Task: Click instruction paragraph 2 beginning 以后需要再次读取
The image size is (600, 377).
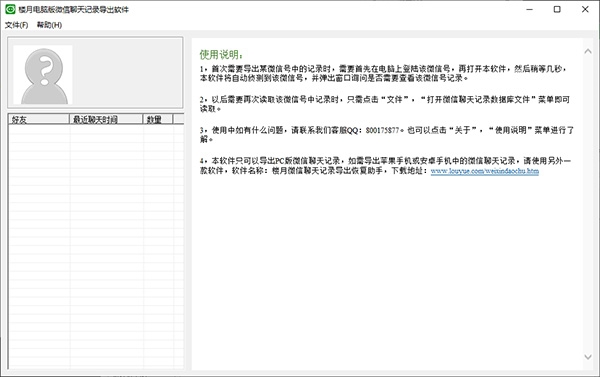Action: [385, 104]
